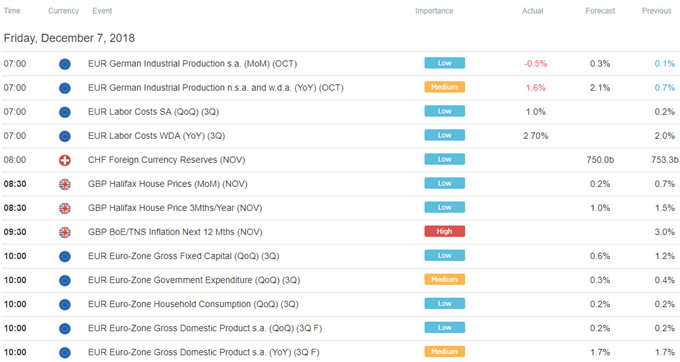The image size is (680, 362).
Task: Click actual value 2.70%
Action: coord(536,136)
